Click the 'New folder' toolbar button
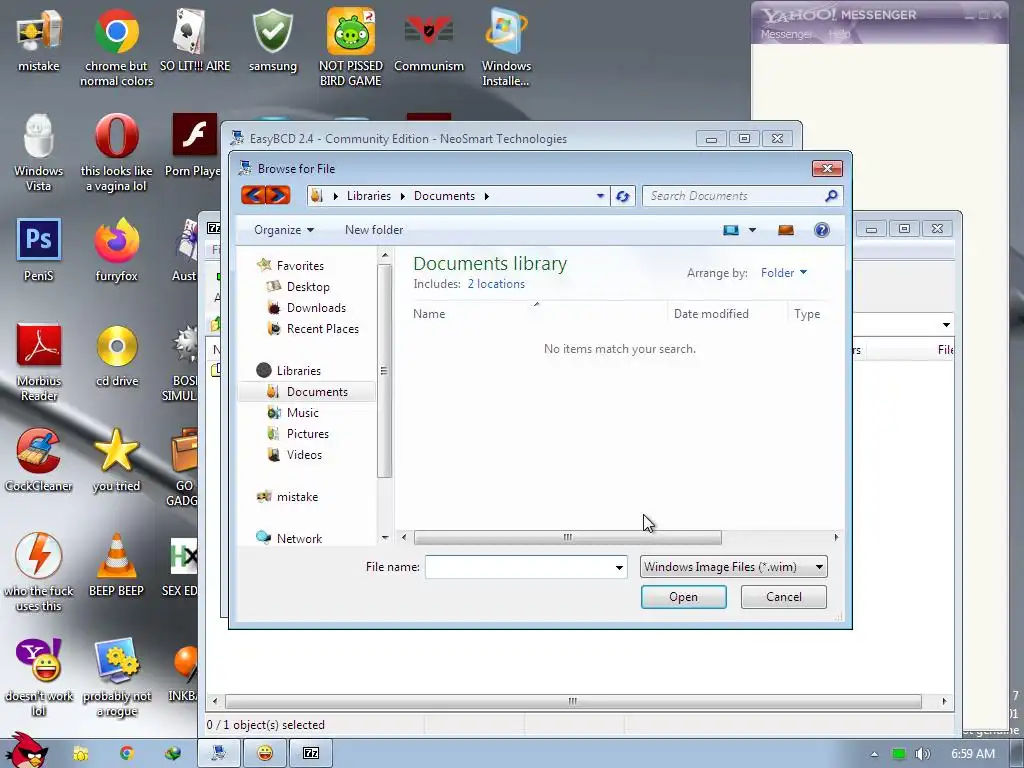The image size is (1024, 768). pos(374,230)
